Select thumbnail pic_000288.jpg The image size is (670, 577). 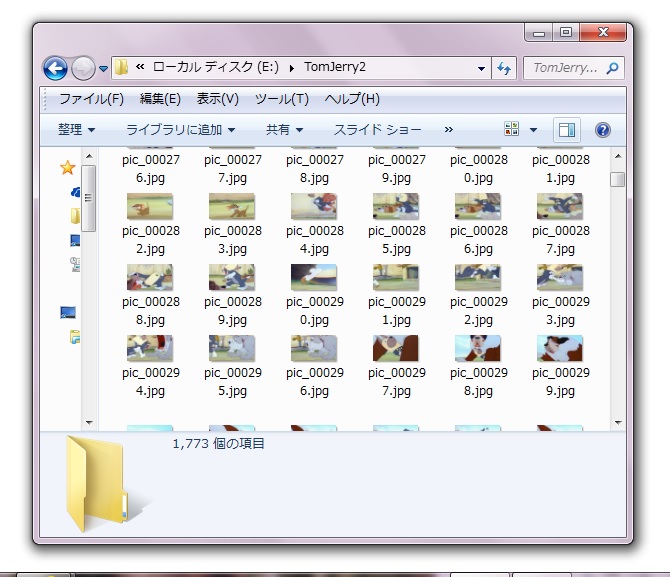click(x=150, y=277)
